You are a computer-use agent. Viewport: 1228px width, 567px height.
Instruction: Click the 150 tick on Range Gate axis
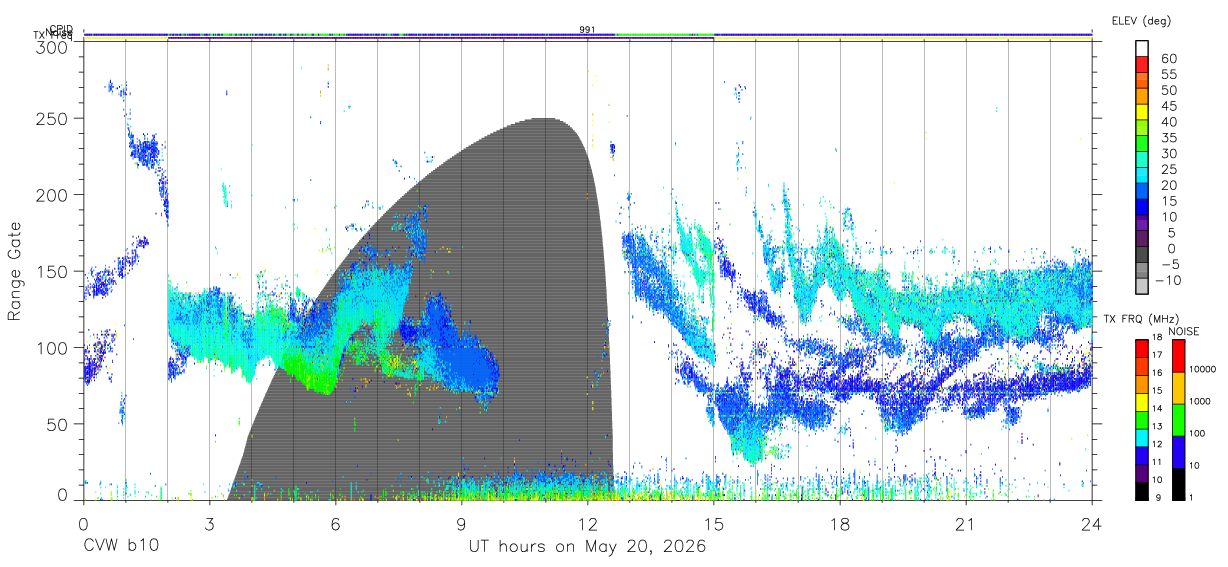pyautogui.click(x=51, y=271)
